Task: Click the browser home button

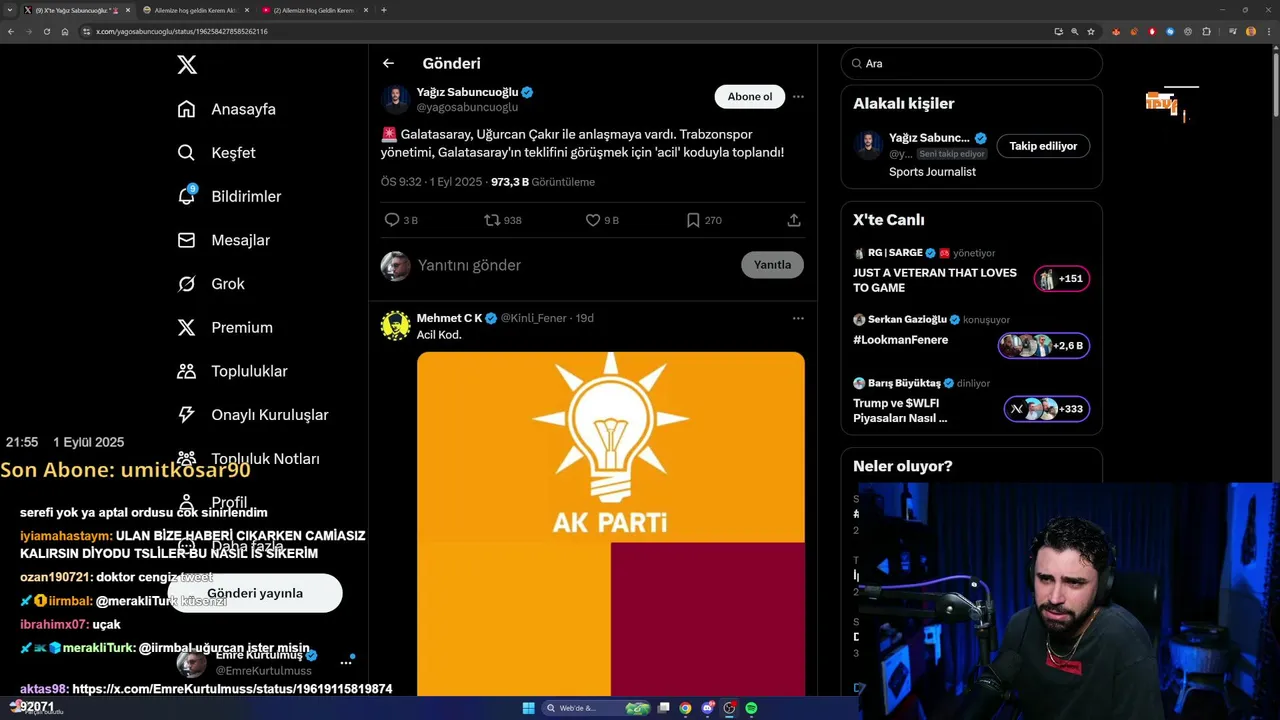Action: 65,31
